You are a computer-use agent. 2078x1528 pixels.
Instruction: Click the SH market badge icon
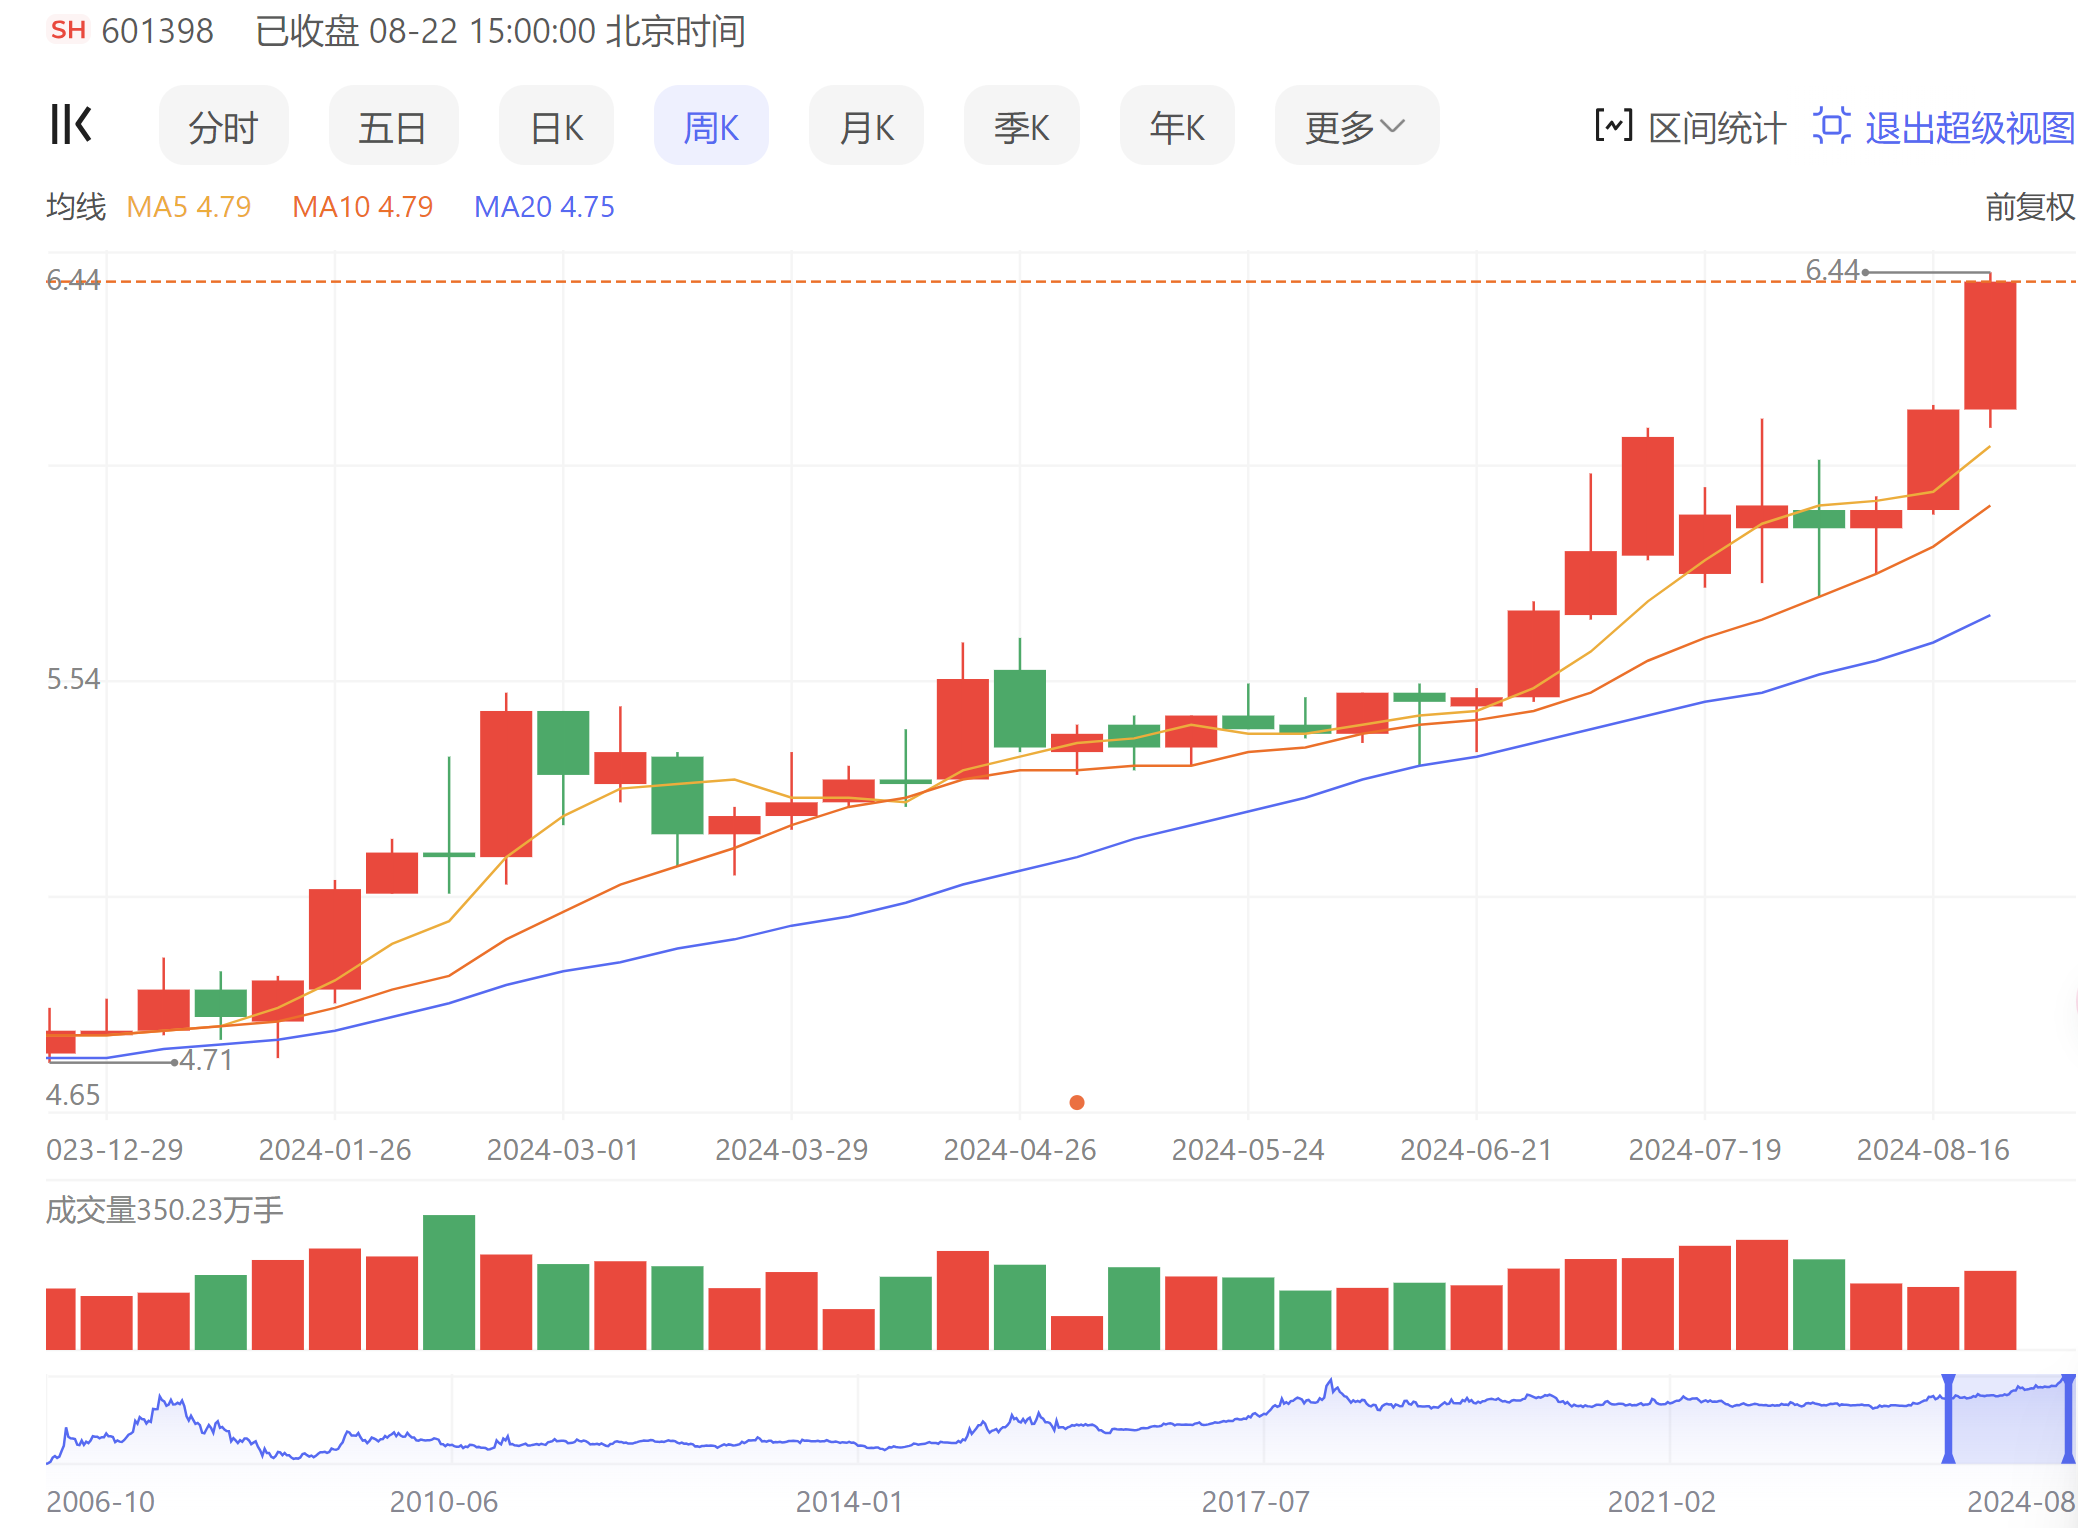[68, 30]
